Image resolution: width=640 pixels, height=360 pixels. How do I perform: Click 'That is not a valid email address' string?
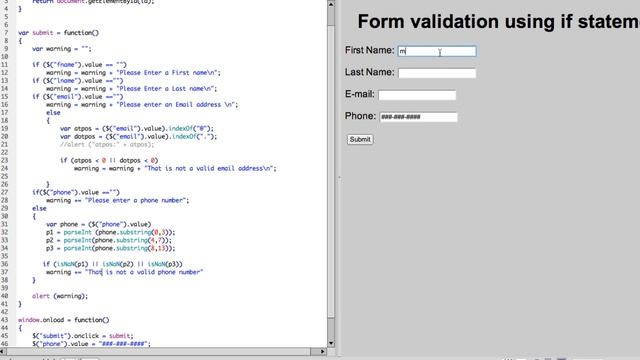click(x=210, y=168)
